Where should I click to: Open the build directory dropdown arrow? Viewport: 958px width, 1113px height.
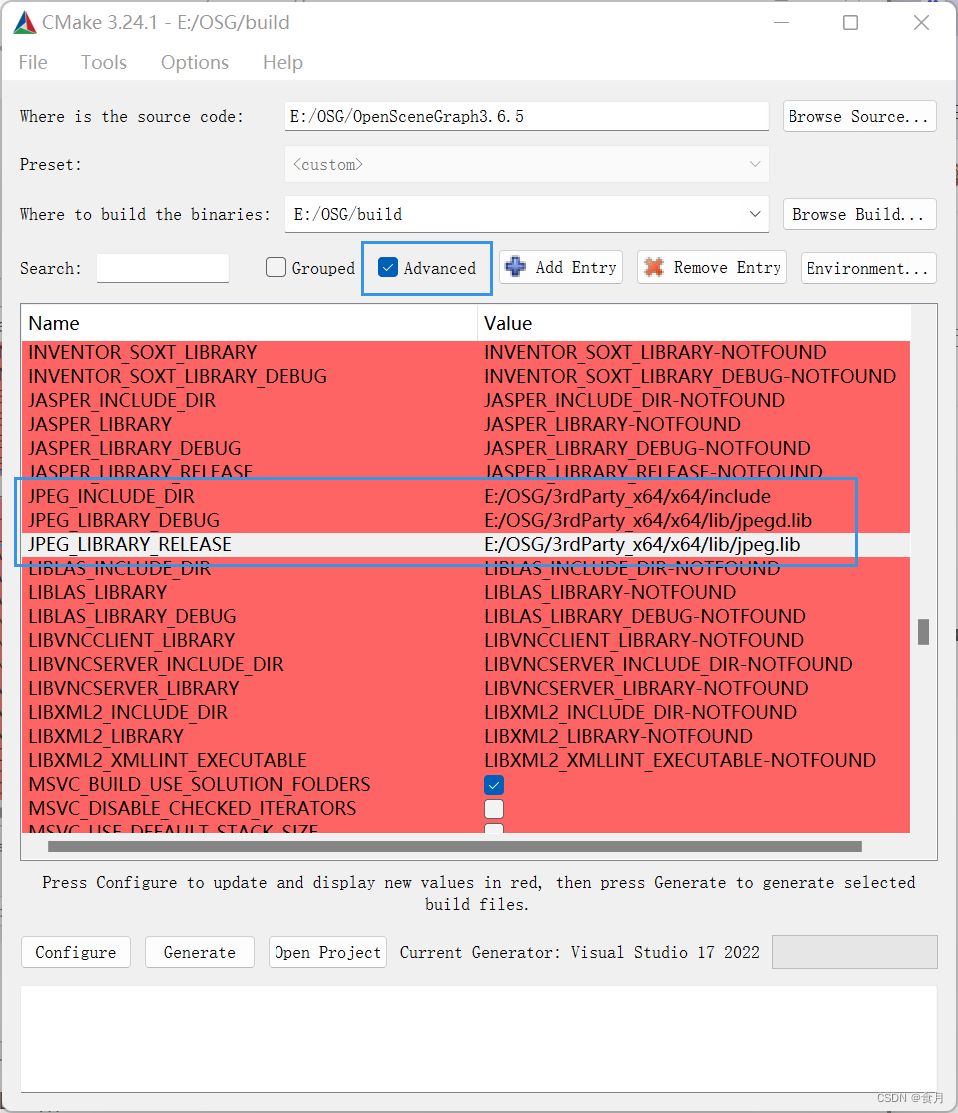(x=755, y=214)
